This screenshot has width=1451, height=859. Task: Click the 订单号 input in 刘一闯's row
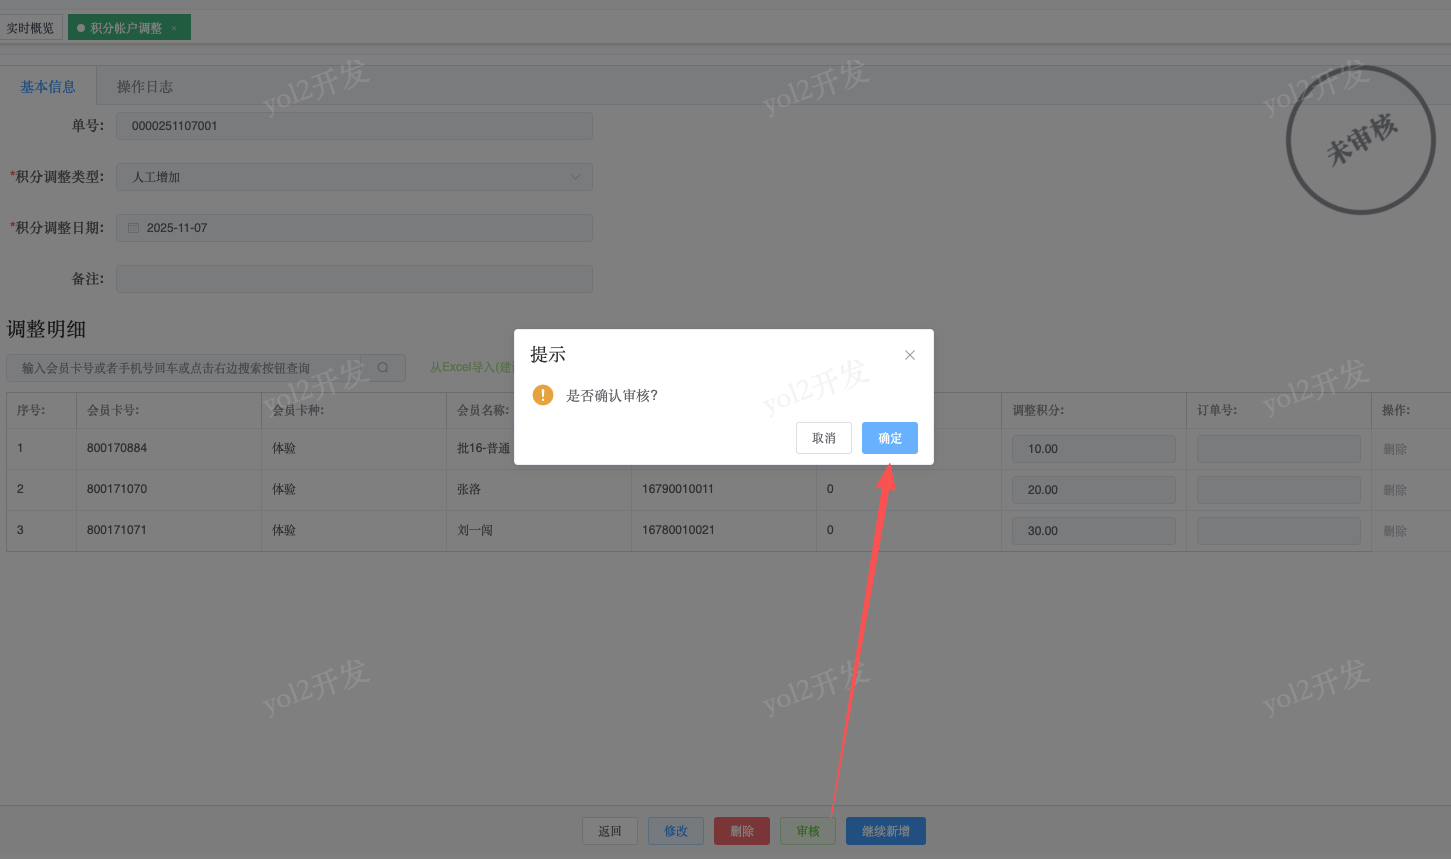(1279, 531)
